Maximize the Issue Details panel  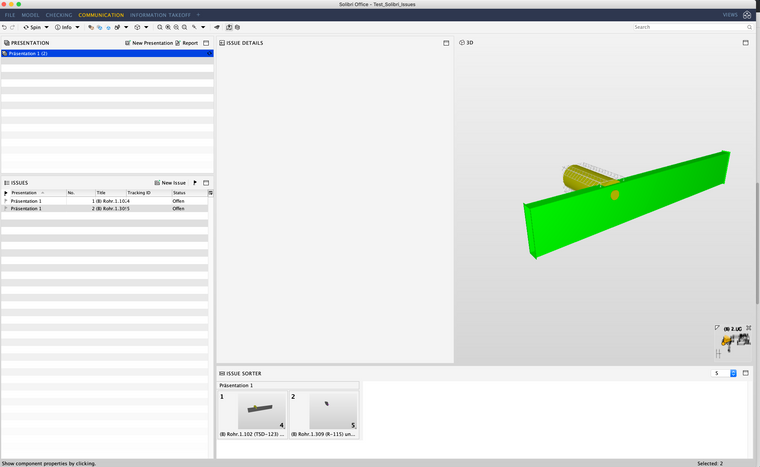pyautogui.click(x=446, y=43)
